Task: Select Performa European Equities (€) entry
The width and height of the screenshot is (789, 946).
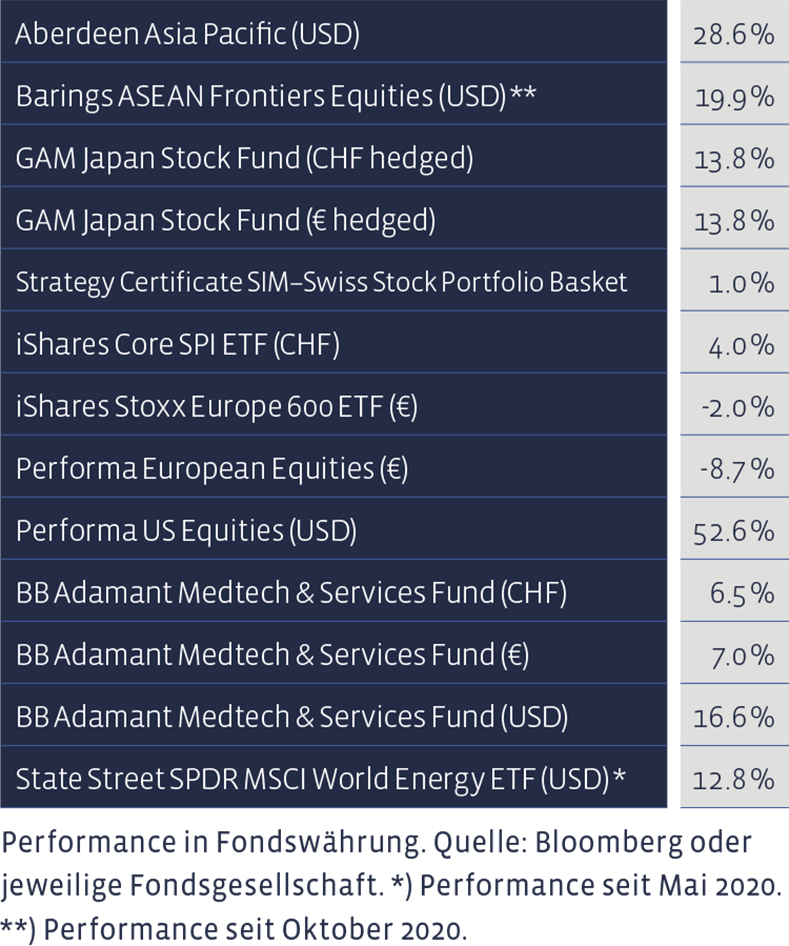Action: (x=212, y=469)
